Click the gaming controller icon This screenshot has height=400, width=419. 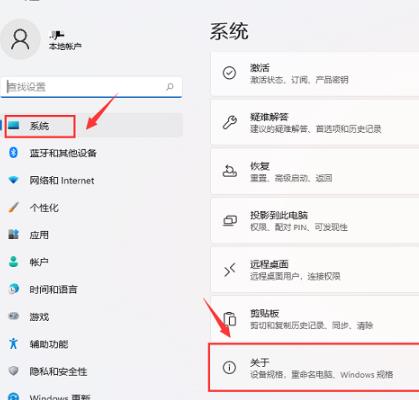coord(13,316)
